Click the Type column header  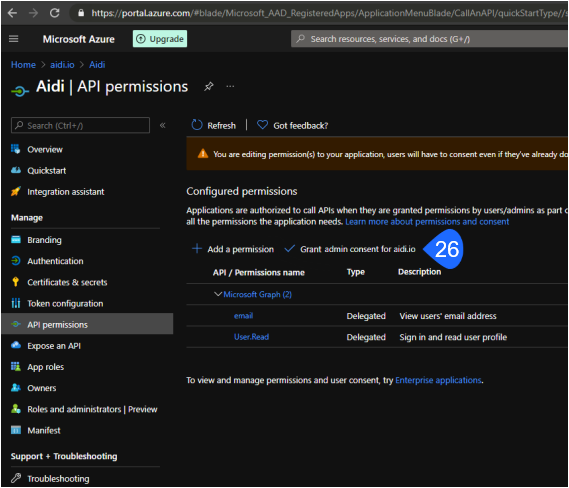[x=356, y=272]
